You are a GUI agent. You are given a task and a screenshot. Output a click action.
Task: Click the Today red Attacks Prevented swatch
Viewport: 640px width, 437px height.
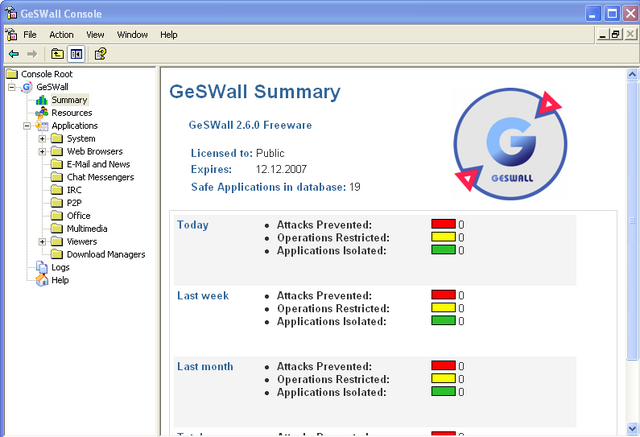pyautogui.click(x=443, y=224)
